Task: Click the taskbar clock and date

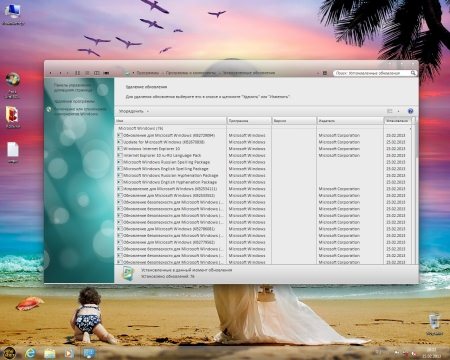Action: 432,352
